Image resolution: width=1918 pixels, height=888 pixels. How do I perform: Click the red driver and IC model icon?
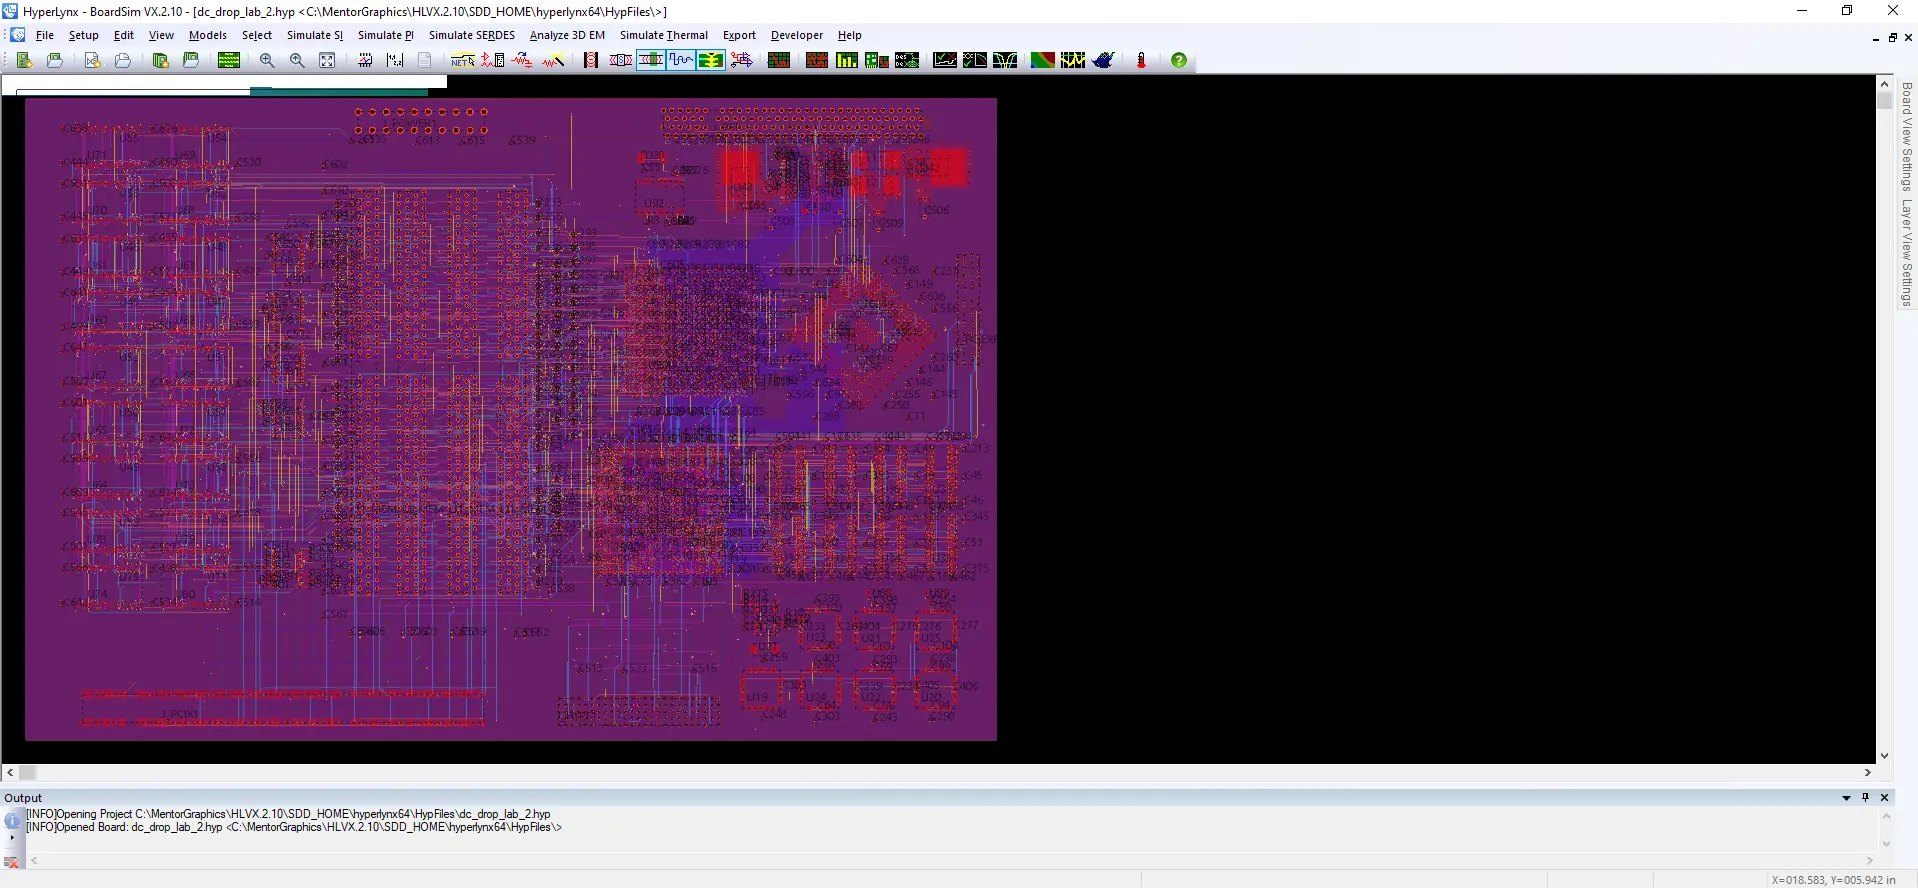(492, 60)
